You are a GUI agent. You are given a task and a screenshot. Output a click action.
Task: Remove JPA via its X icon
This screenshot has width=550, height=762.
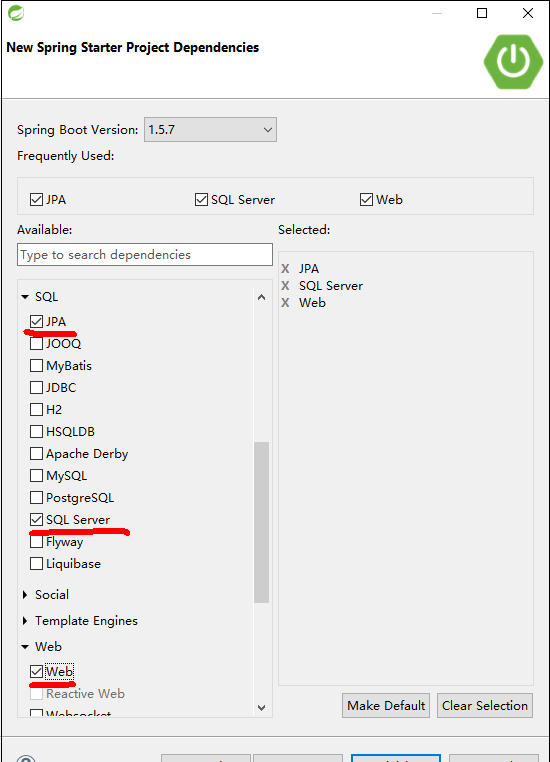point(285,269)
